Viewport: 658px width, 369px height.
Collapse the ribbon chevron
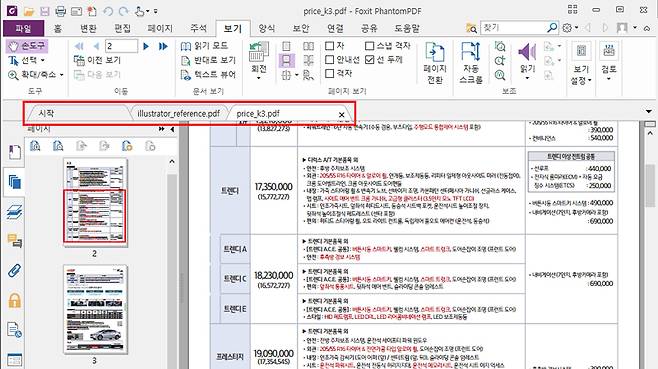click(647, 28)
